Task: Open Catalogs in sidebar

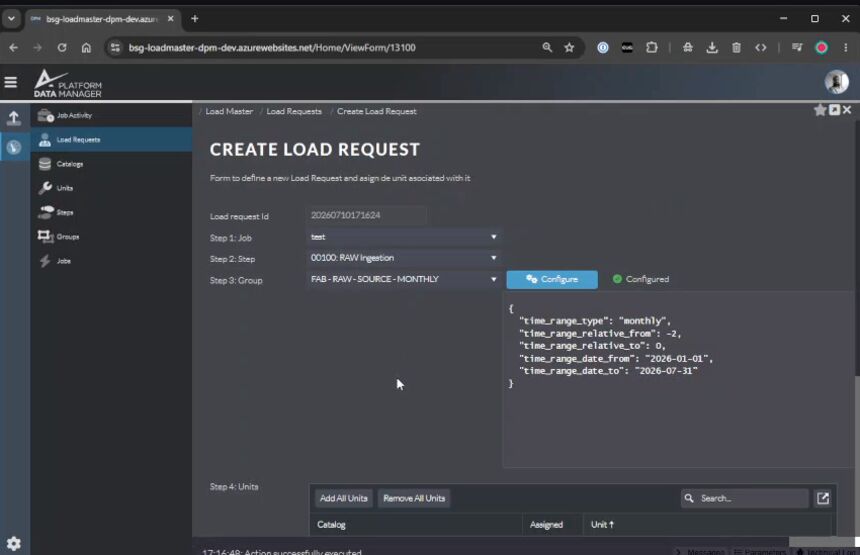Action: click(111, 164)
